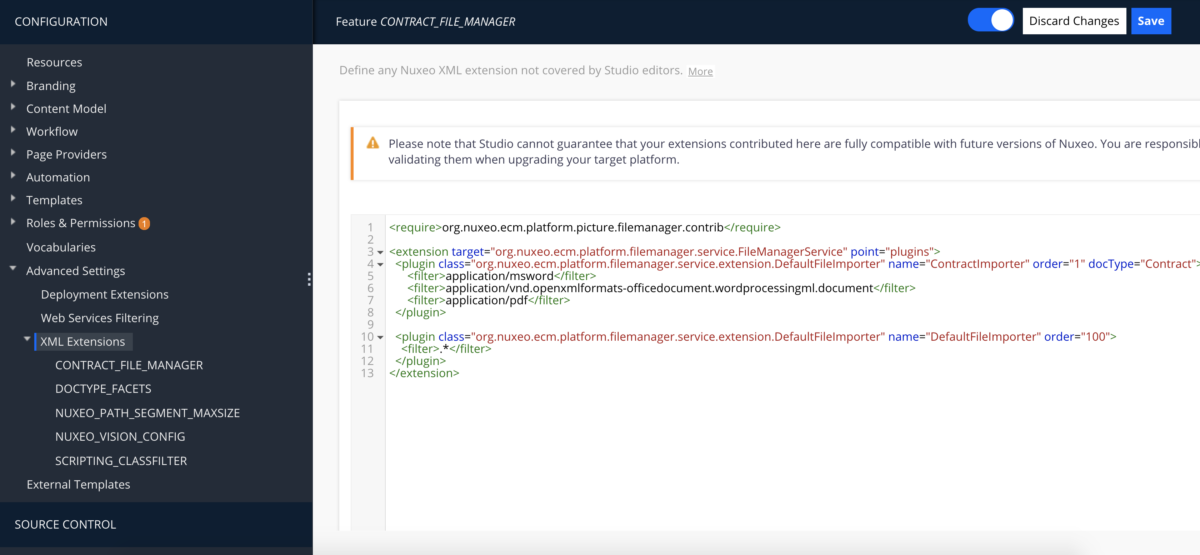Click the Roles & Permissions notification badge
This screenshot has height=555, width=1200.
[144, 223]
